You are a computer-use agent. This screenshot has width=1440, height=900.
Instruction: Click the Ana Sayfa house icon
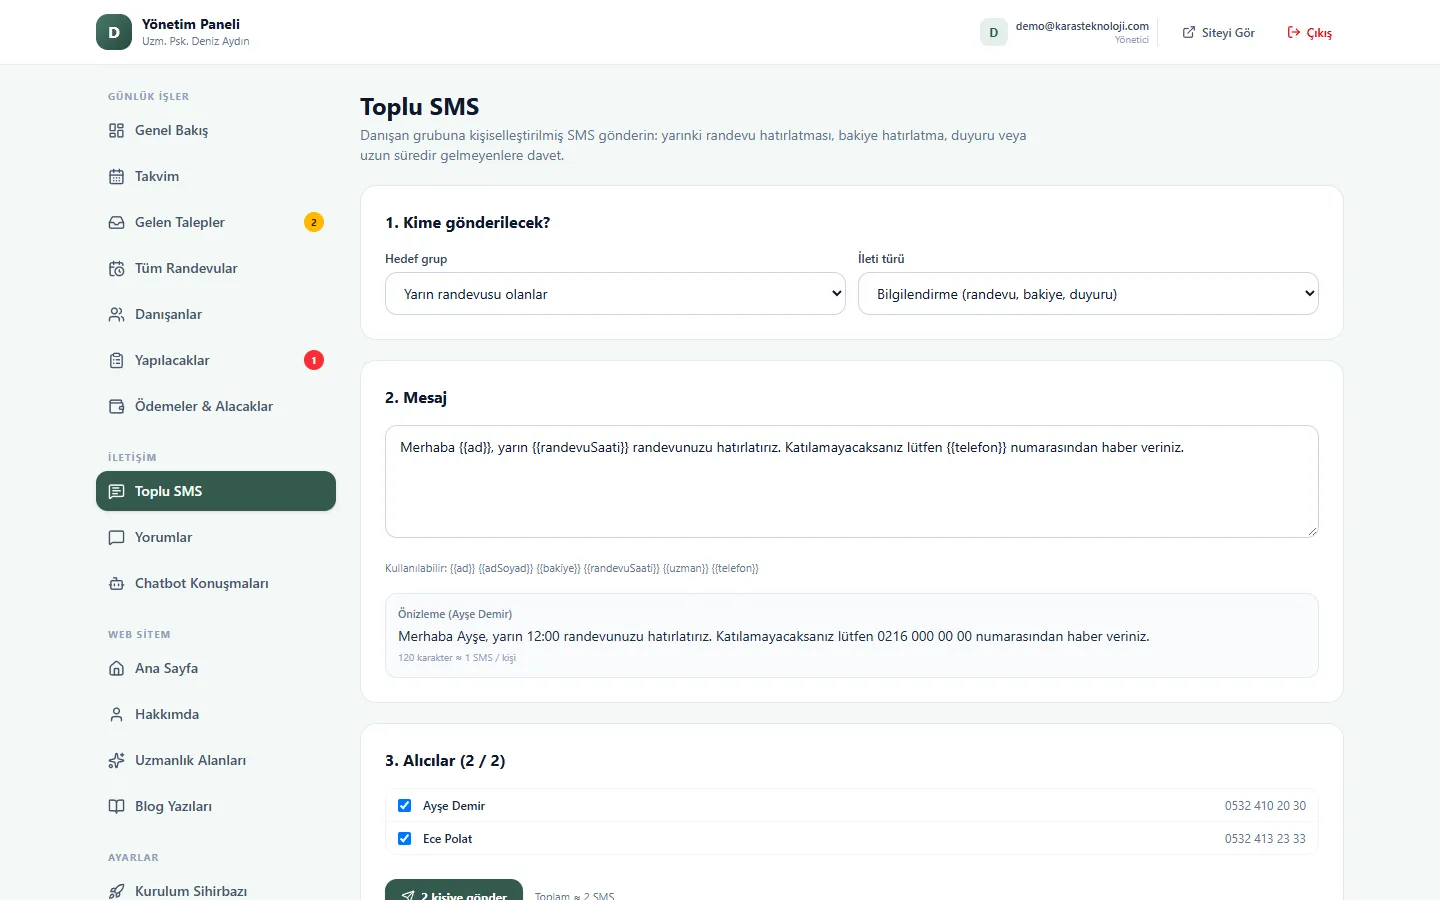click(116, 668)
